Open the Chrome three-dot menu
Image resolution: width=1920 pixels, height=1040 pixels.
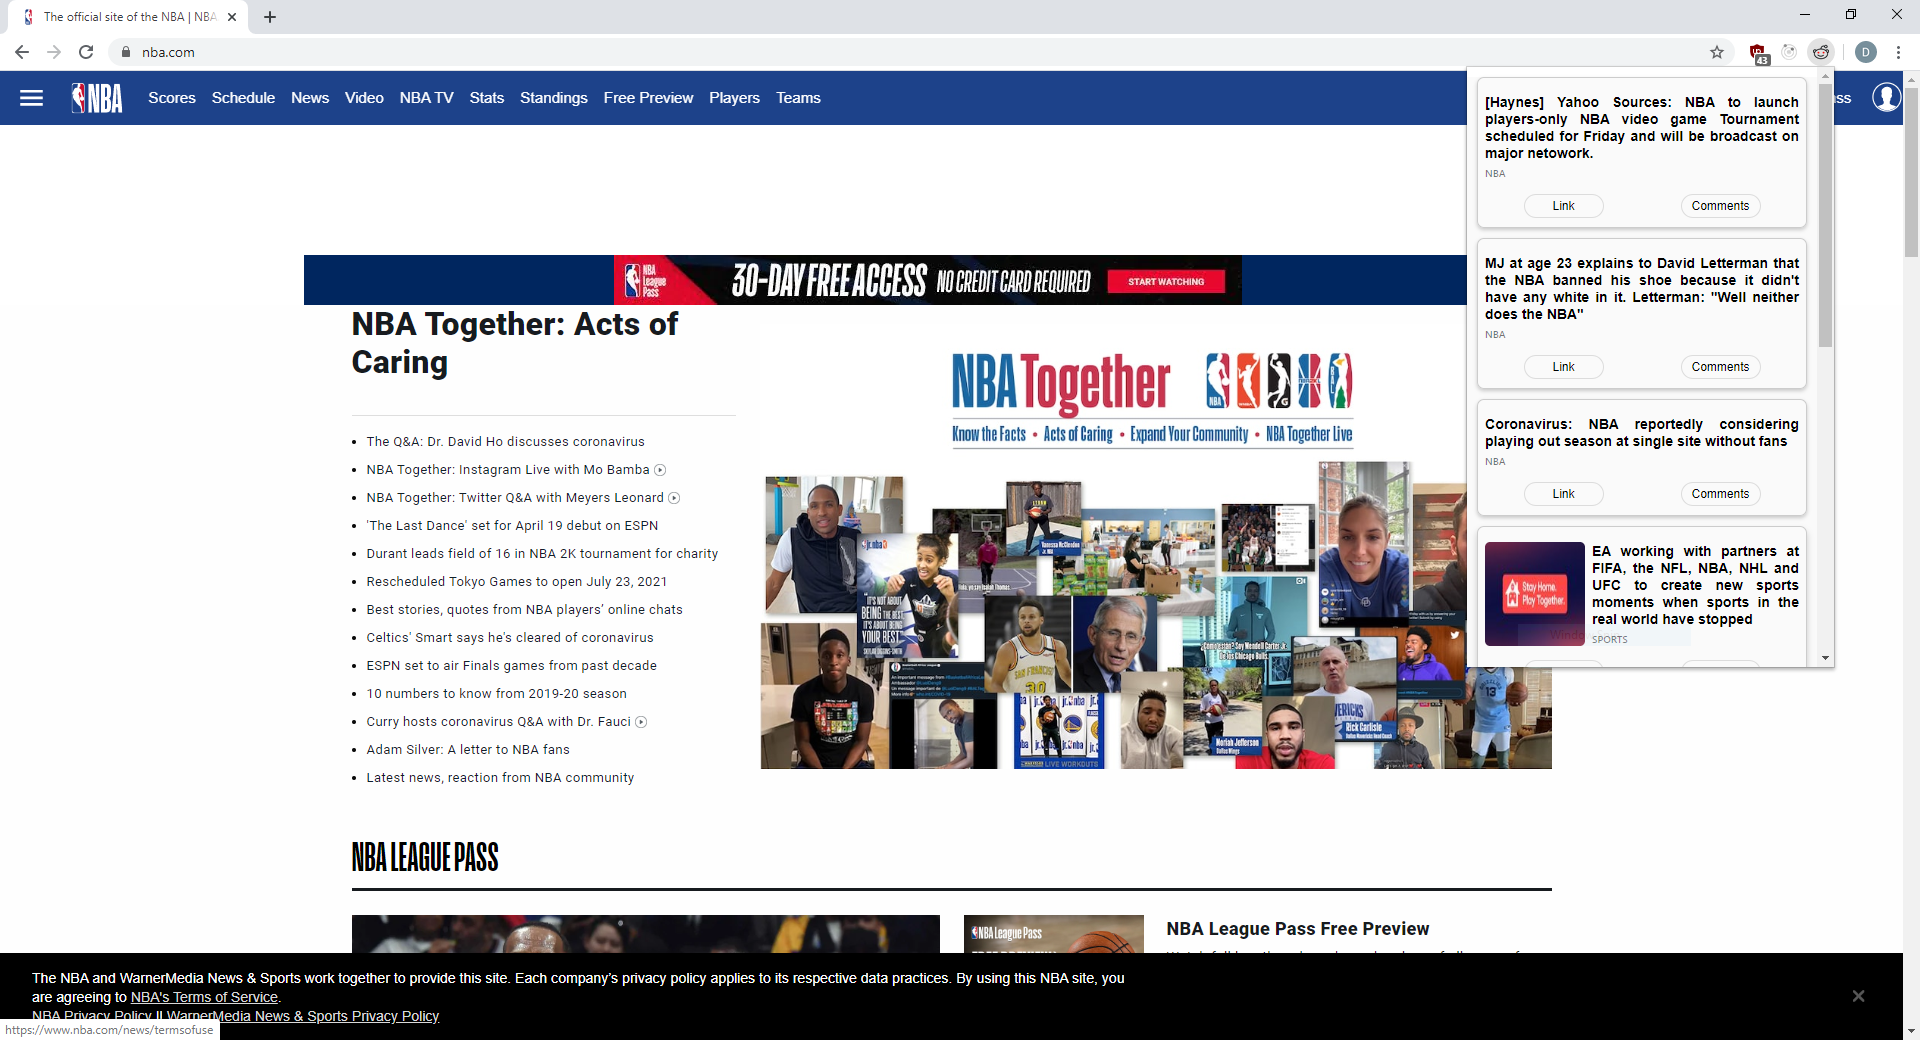pos(1898,52)
